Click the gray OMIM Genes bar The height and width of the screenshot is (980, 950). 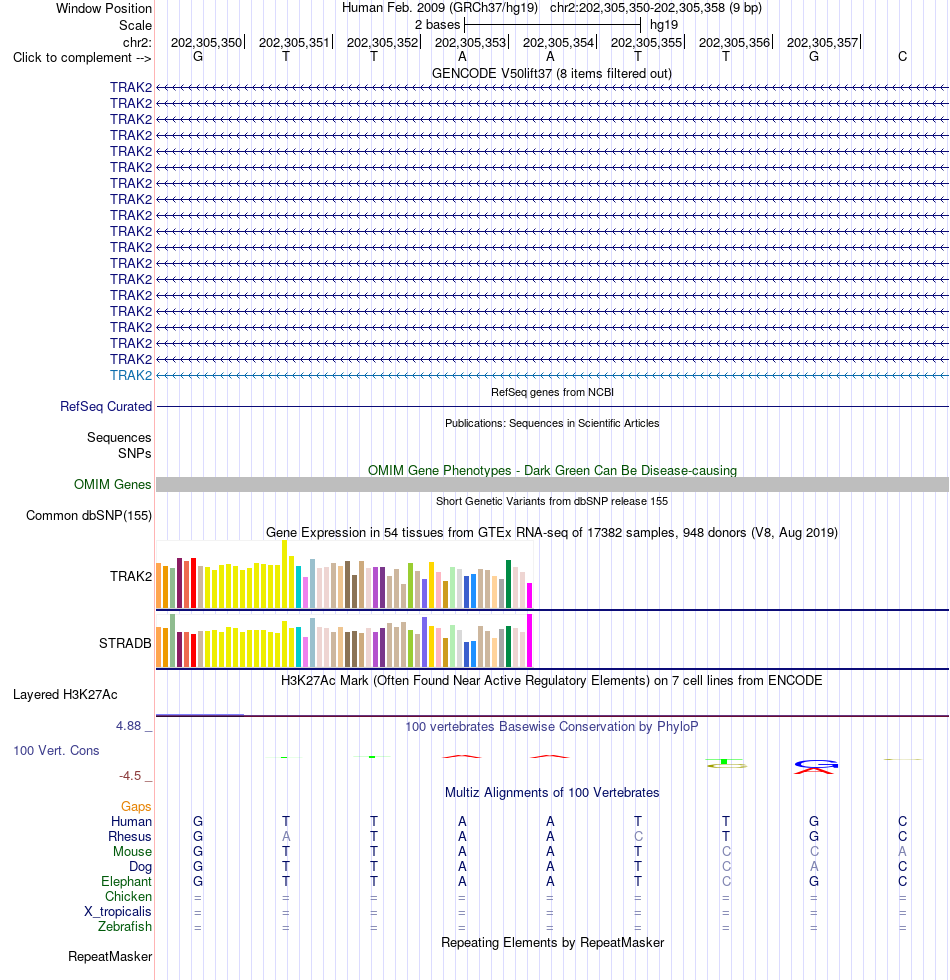point(552,484)
